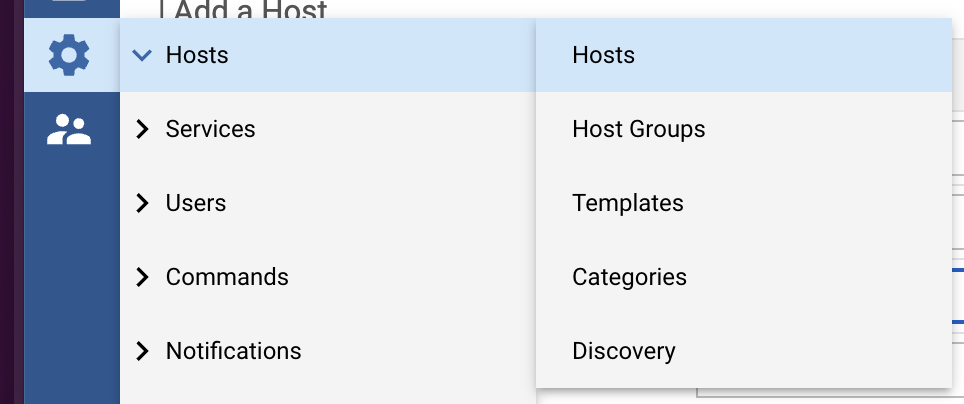Select the Hosts label in left menu
Viewport: 964px width, 404px height.
click(x=197, y=55)
